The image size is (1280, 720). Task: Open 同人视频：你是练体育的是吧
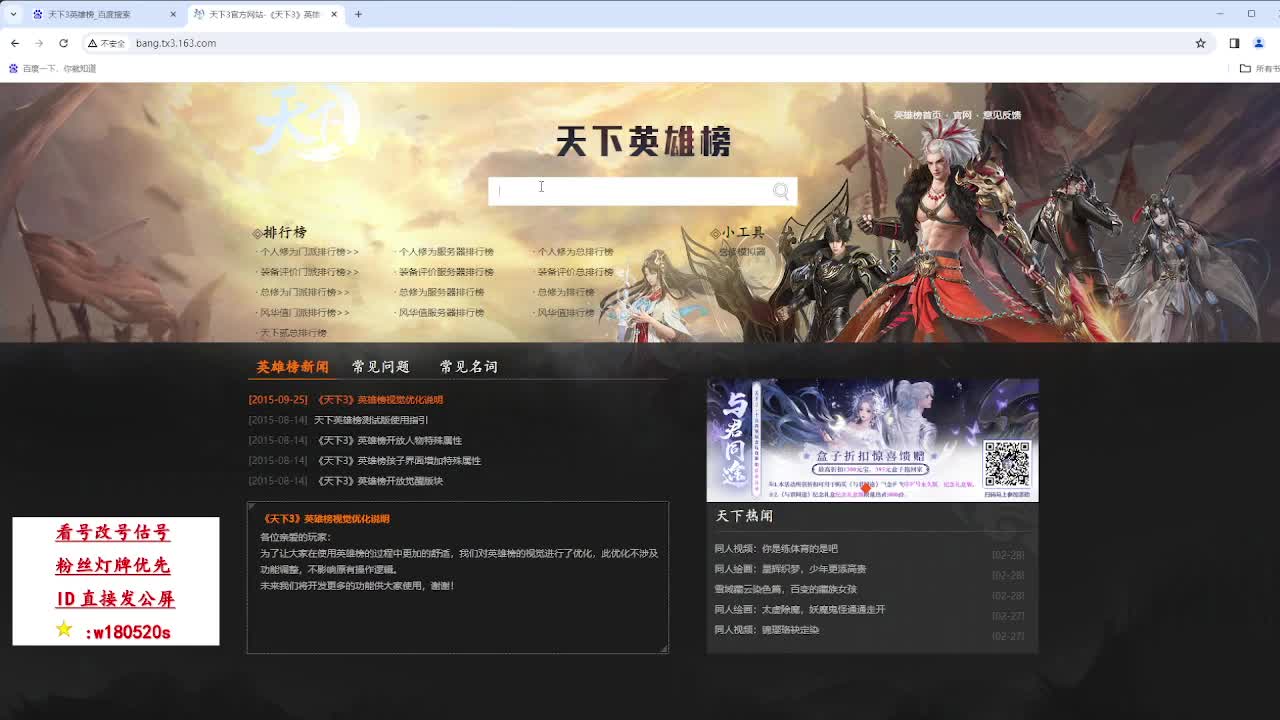pyautogui.click(x=776, y=549)
